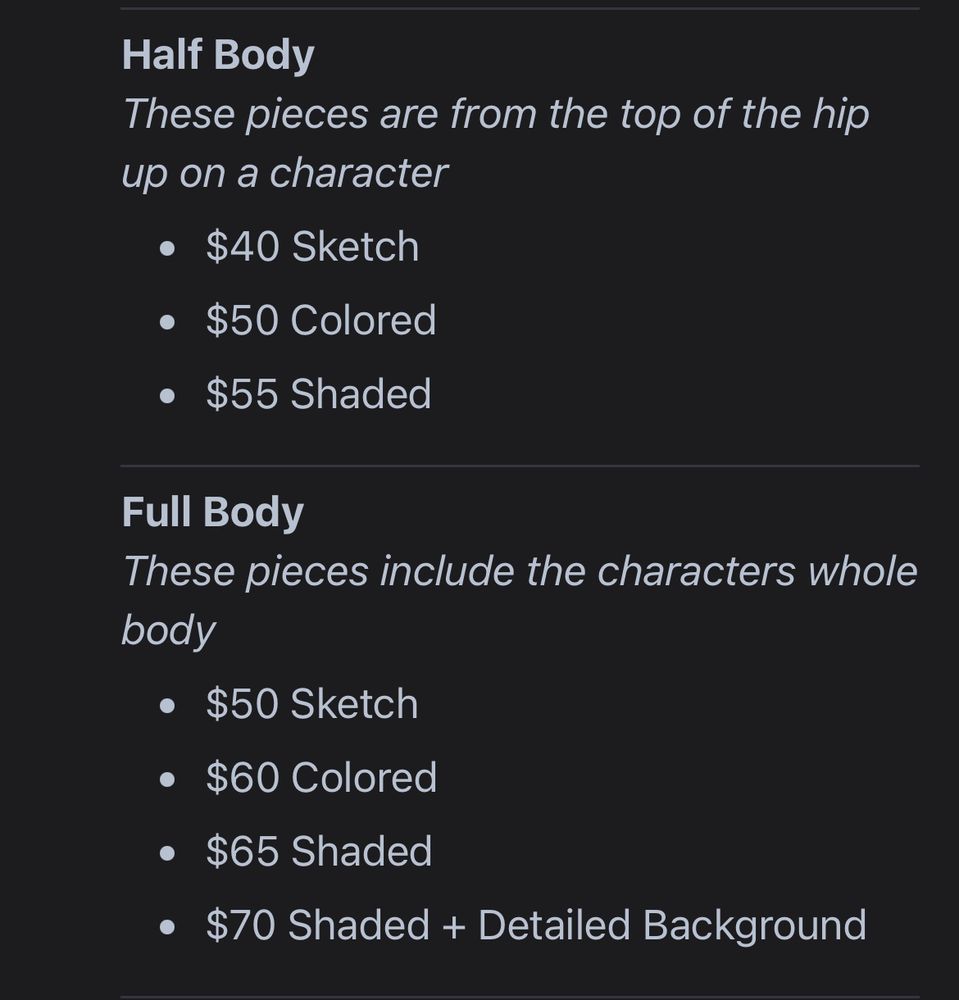Screen dimensions: 959x1000
Task: Click the bullet before $60 Colored
Action: tap(167, 780)
